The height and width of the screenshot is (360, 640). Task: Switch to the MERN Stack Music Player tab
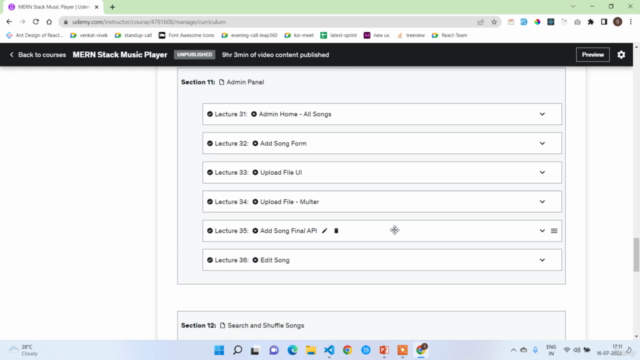tap(53, 7)
